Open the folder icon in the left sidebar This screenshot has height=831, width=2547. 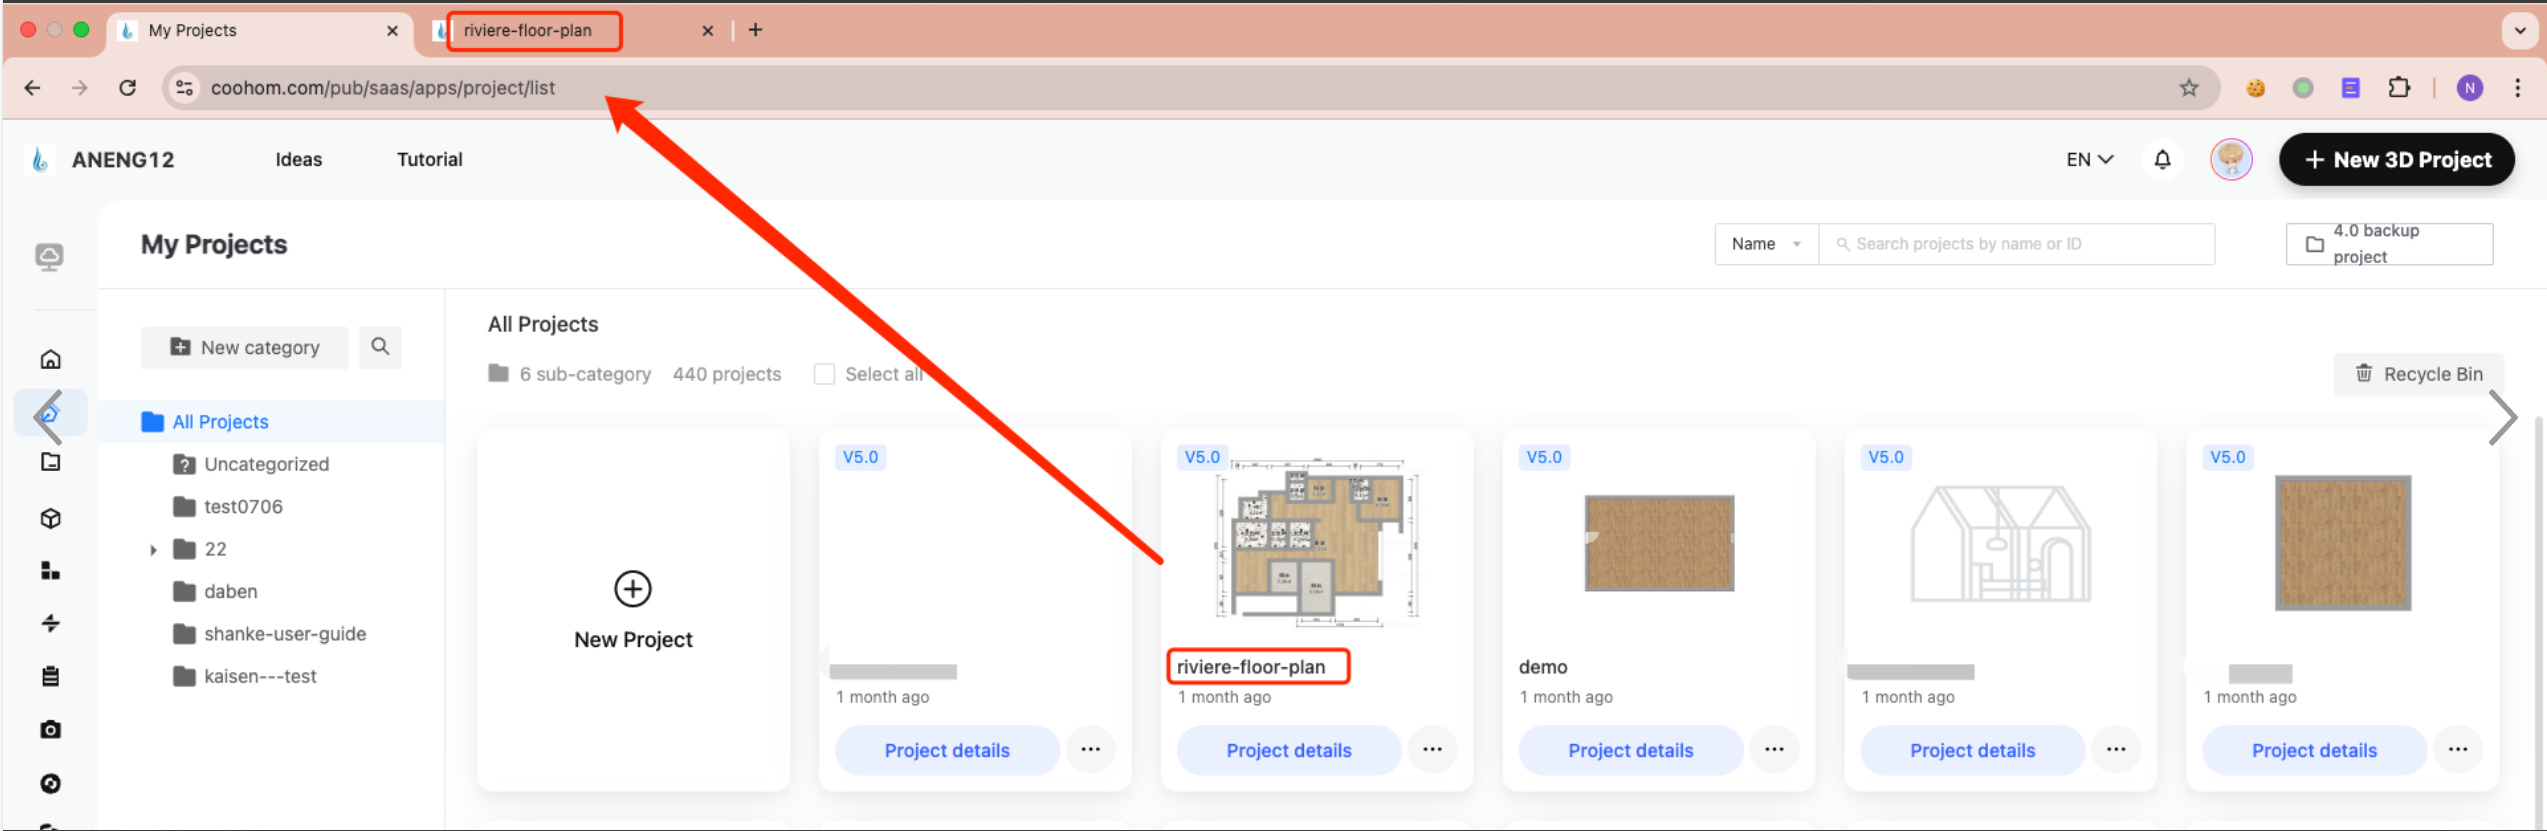pos(51,462)
